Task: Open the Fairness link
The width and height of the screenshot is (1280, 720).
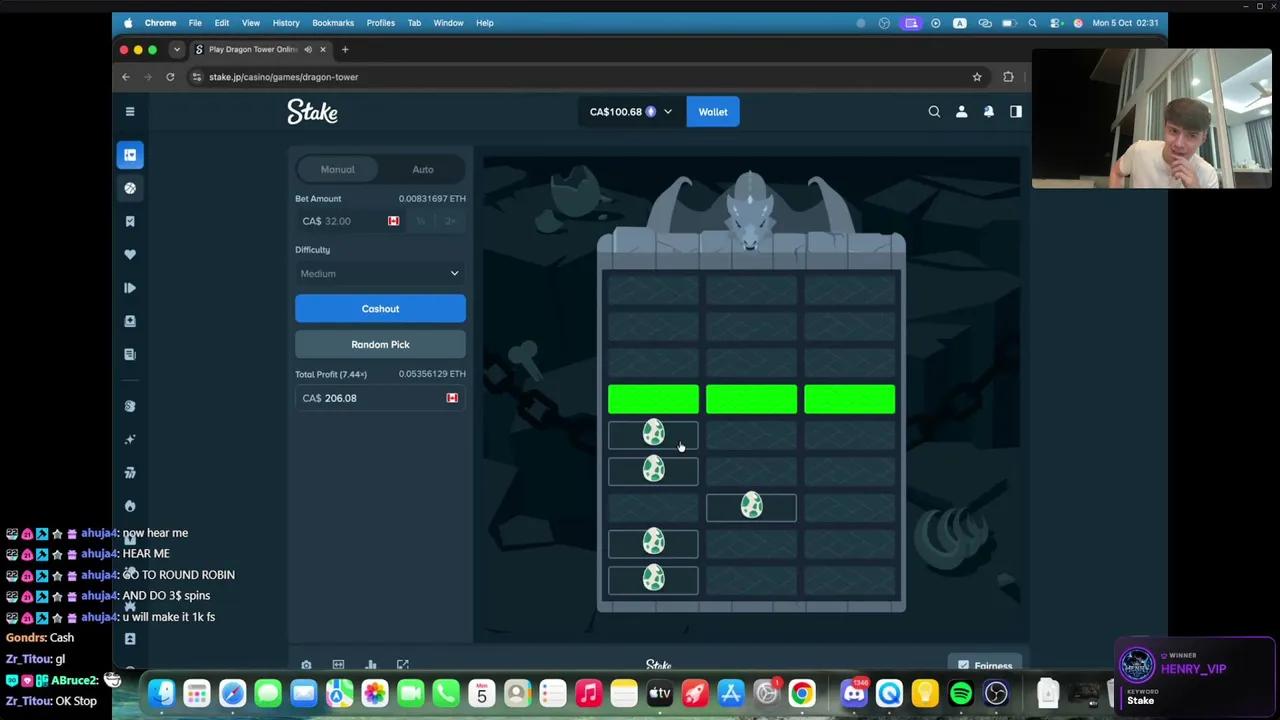Action: [x=985, y=665]
